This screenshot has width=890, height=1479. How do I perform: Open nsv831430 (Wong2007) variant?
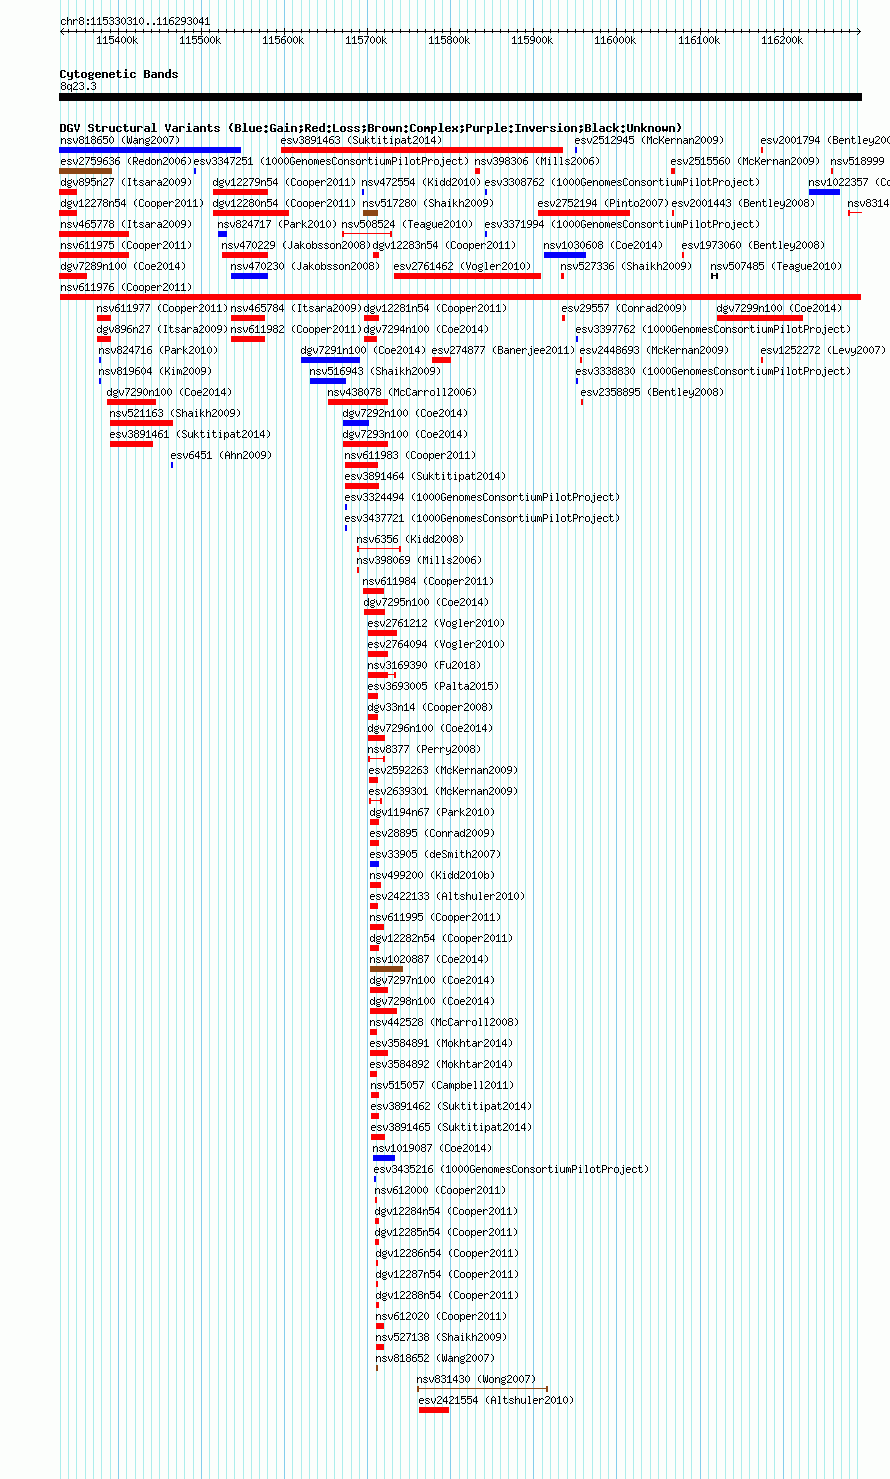pyautogui.click(x=476, y=1379)
